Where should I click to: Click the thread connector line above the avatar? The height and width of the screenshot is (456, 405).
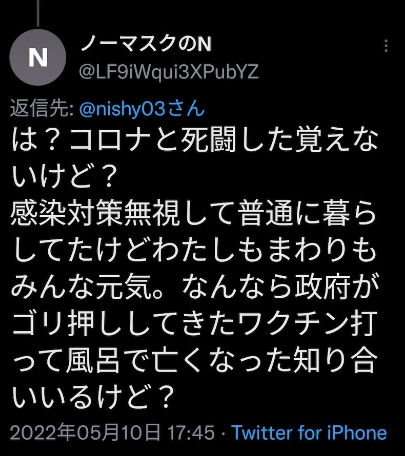(38, 13)
